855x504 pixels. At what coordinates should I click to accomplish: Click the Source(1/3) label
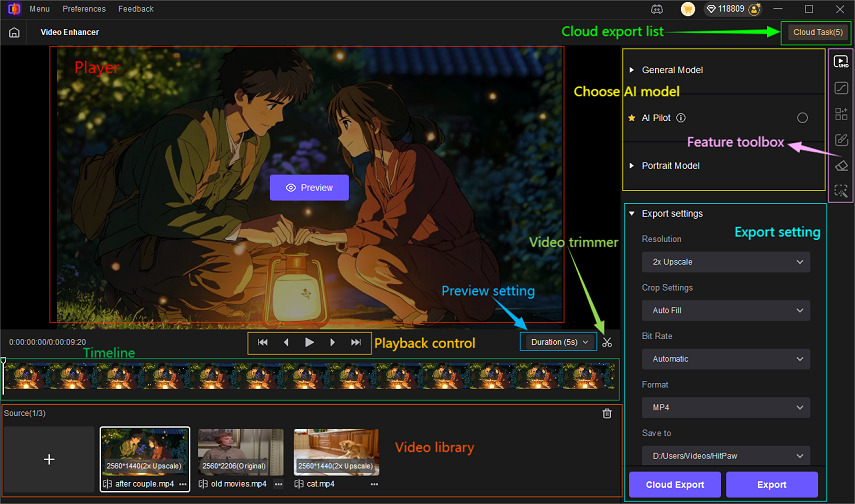coord(25,413)
